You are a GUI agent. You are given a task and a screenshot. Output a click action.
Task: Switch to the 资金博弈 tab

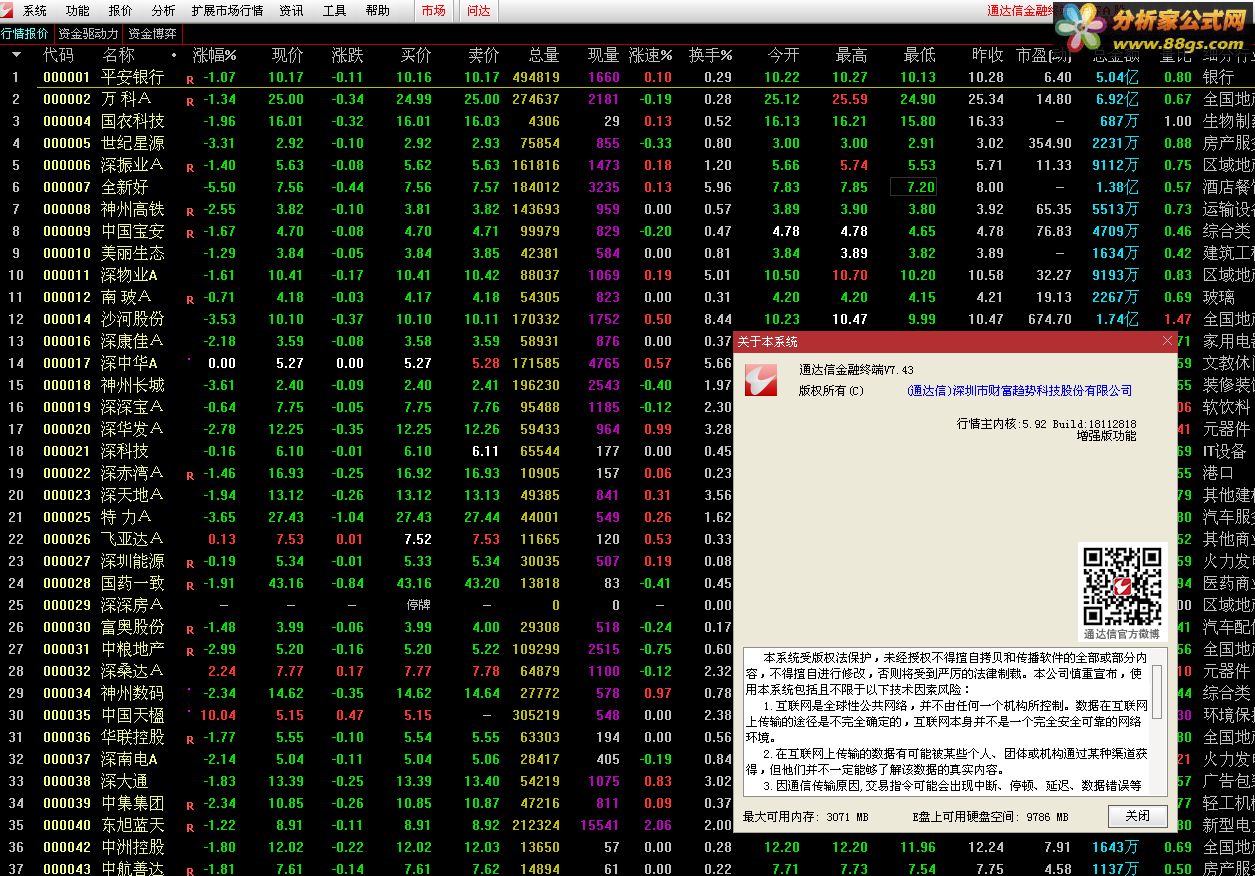(152, 33)
